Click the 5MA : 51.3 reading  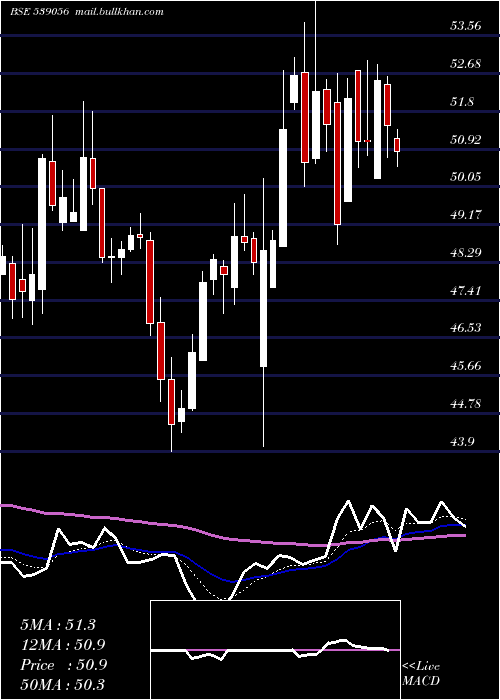pos(58,625)
